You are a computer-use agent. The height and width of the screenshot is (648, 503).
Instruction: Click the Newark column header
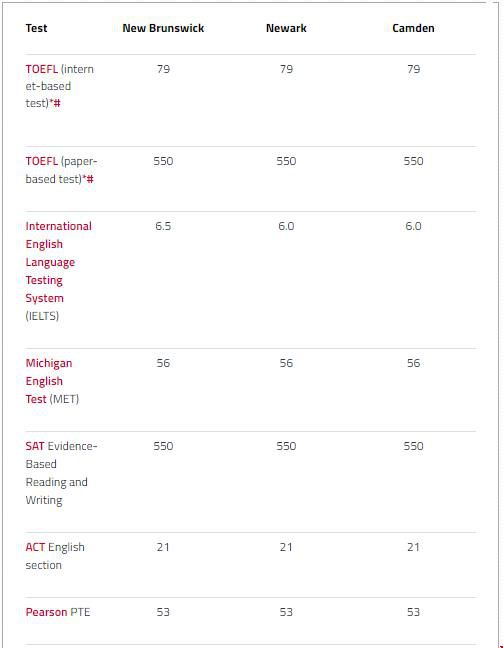pyautogui.click(x=286, y=28)
